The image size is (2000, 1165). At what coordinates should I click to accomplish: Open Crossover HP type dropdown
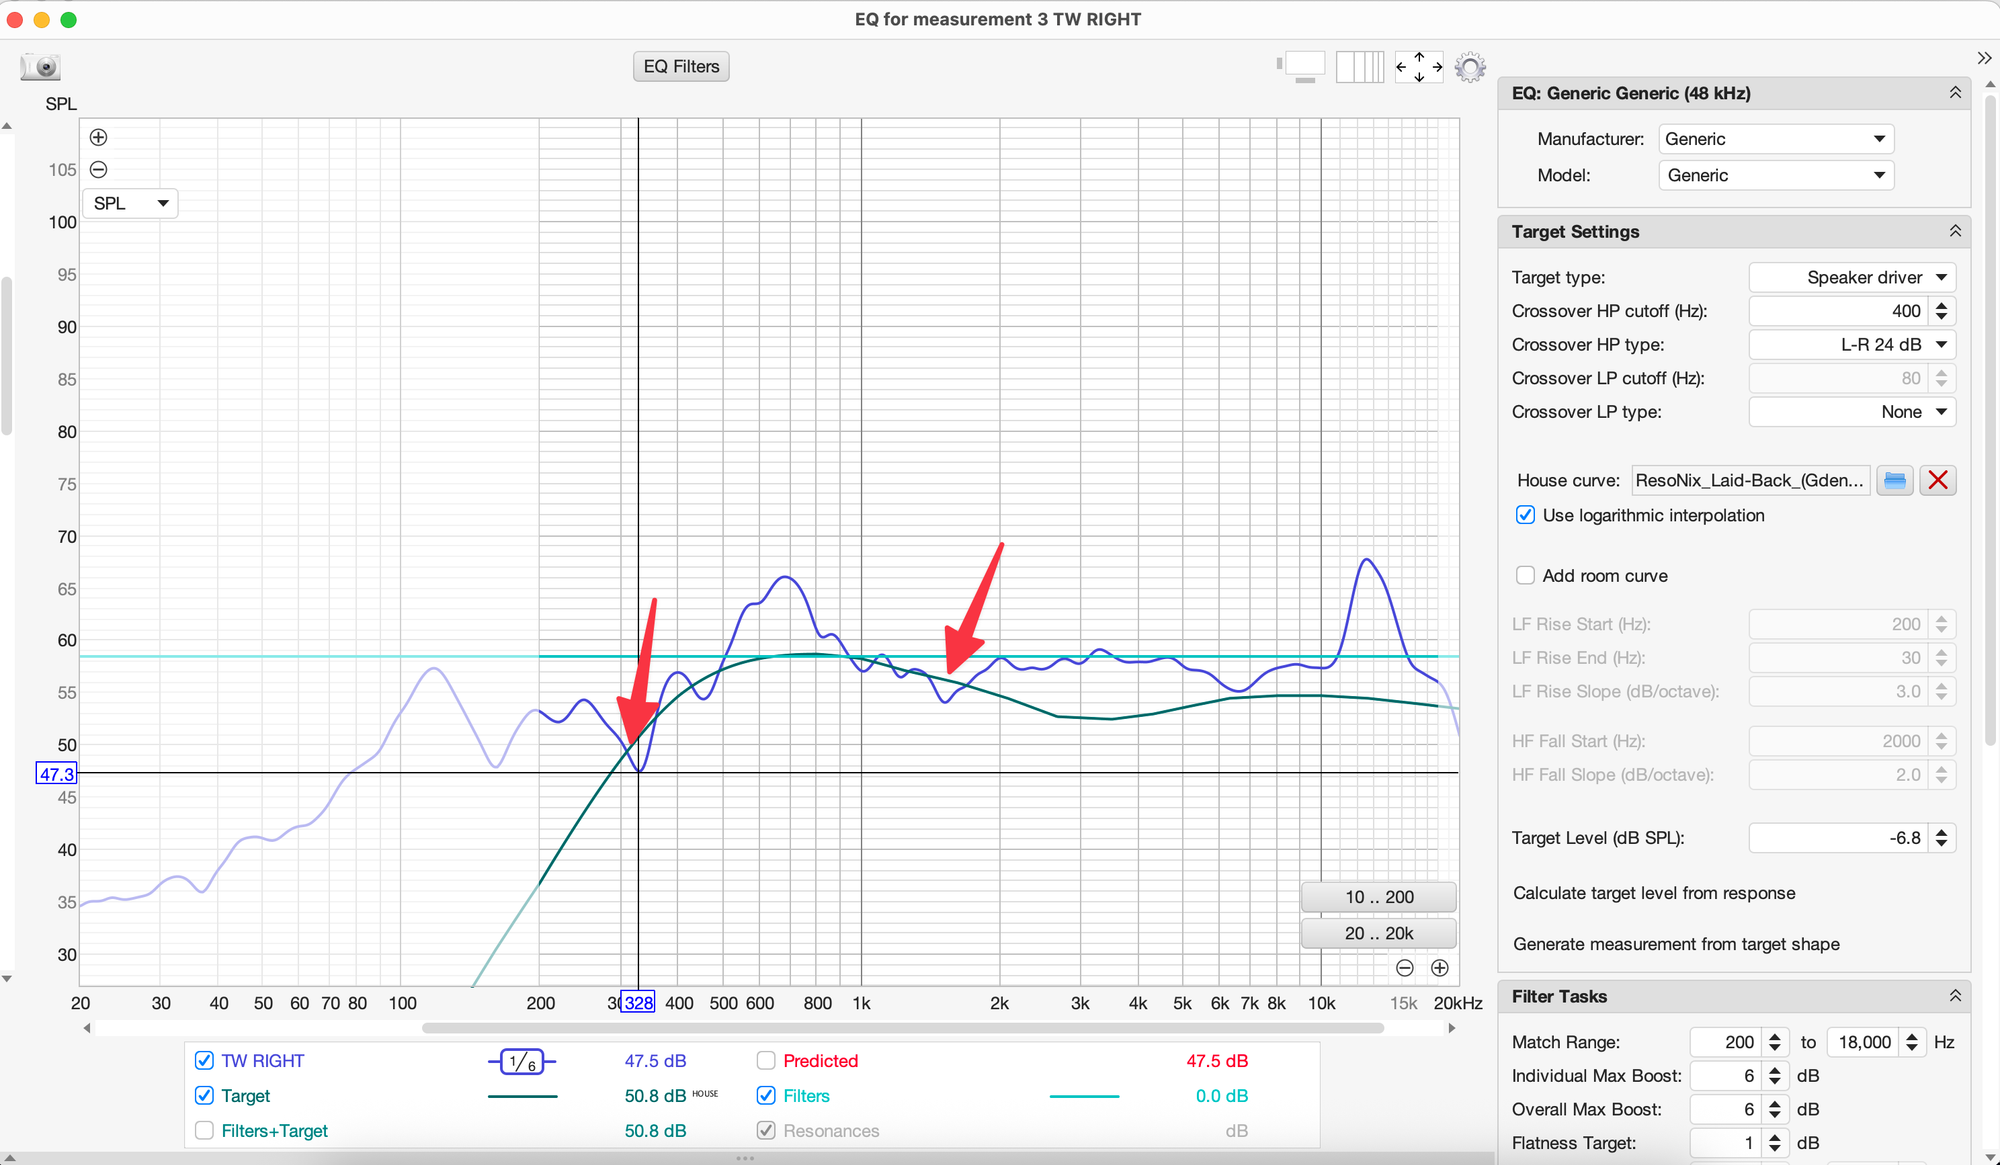pos(1852,345)
